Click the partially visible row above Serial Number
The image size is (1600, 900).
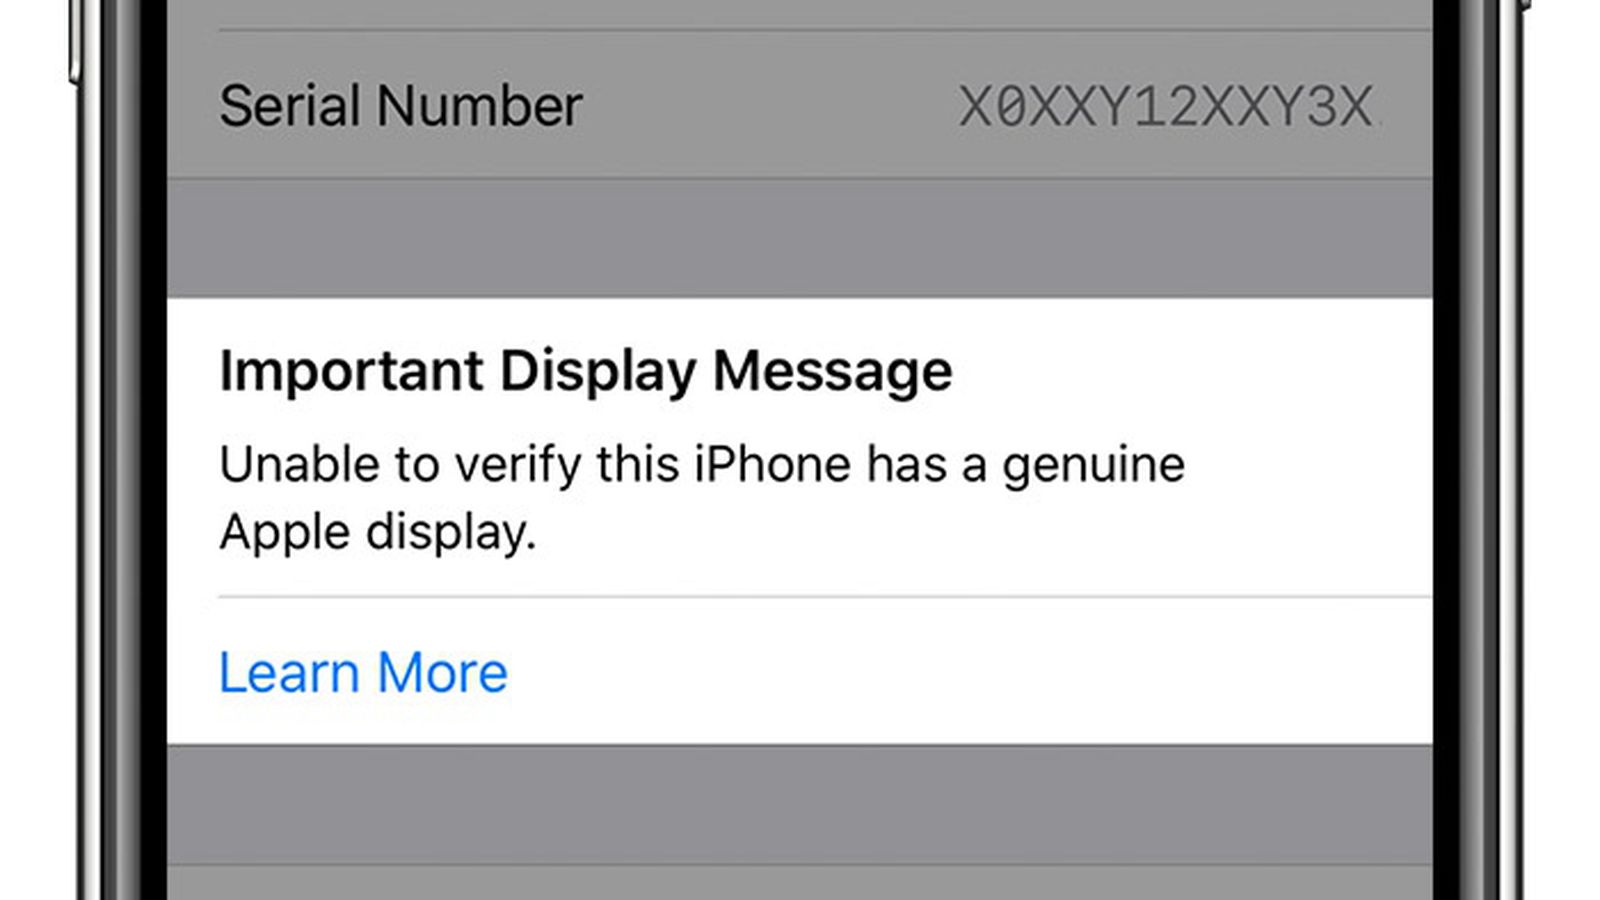(x=799, y=15)
